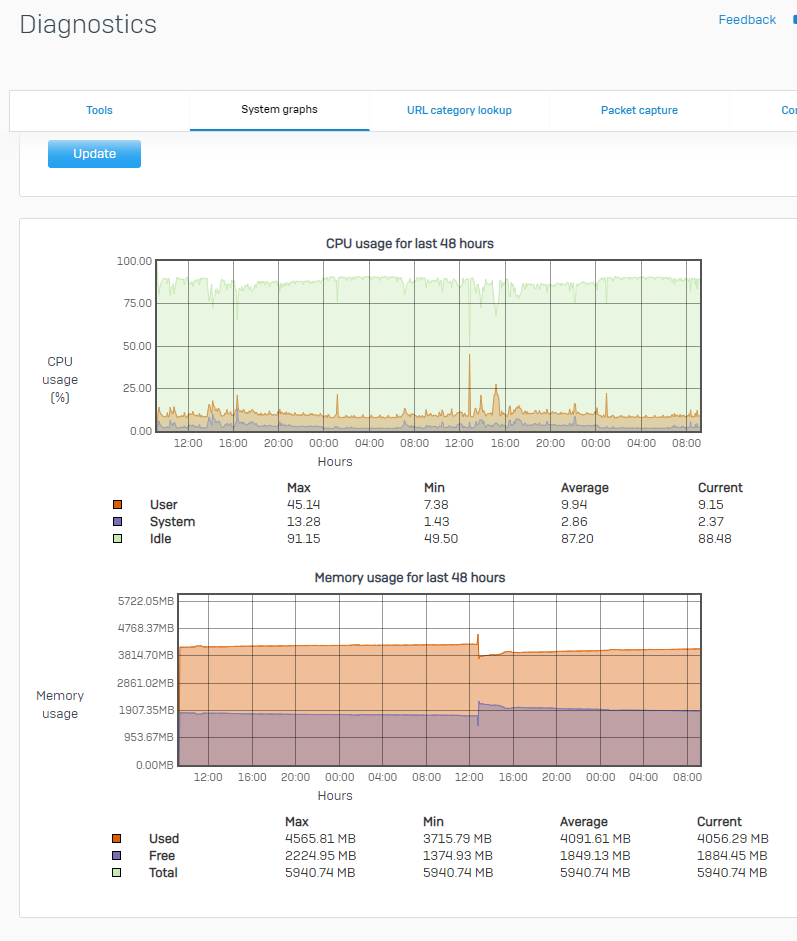Click the Update button
The height and width of the screenshot is (941, 797).
[94, 154]
